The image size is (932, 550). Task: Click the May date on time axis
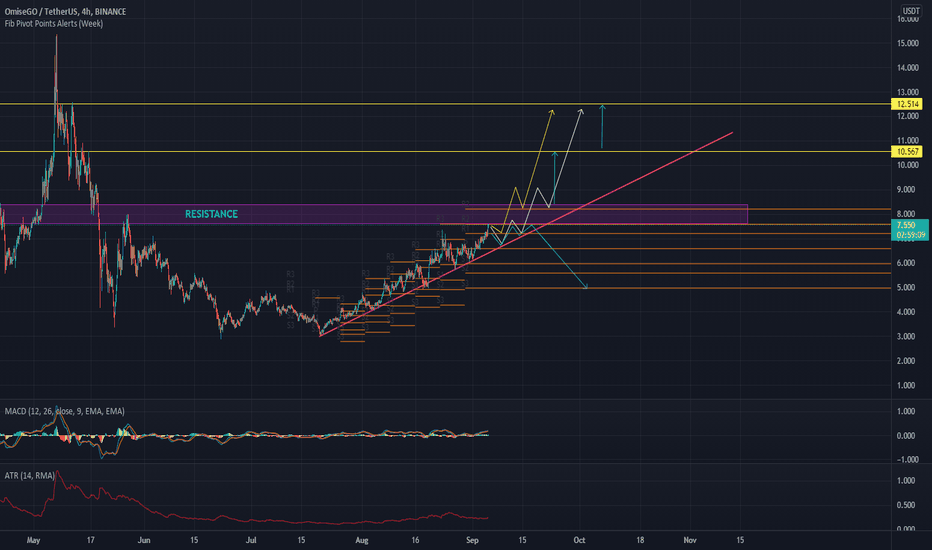pyautogui.click(x=34, y=540)
